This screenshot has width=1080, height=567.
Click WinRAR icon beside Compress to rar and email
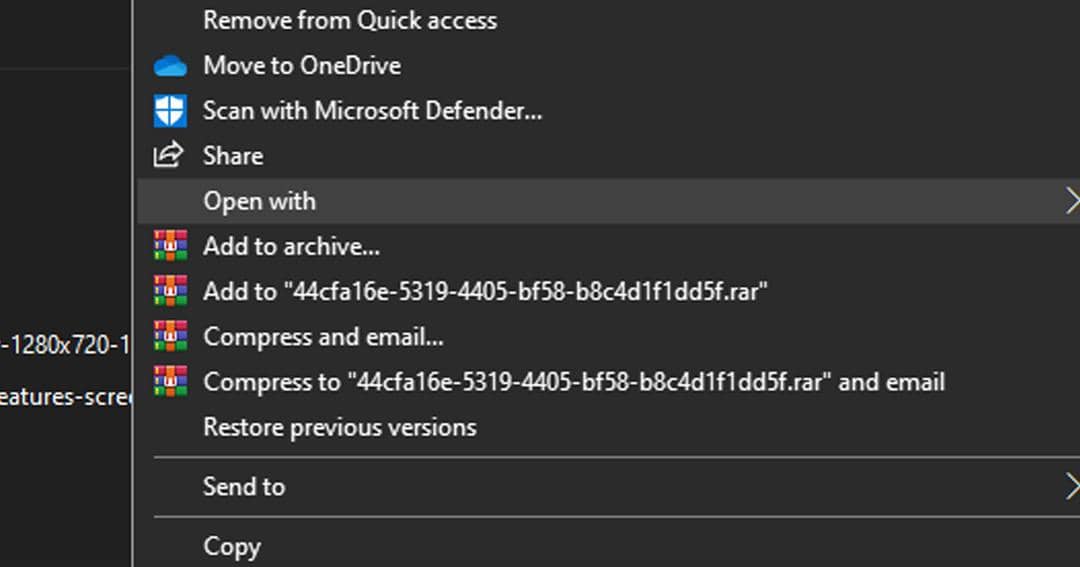170,382
